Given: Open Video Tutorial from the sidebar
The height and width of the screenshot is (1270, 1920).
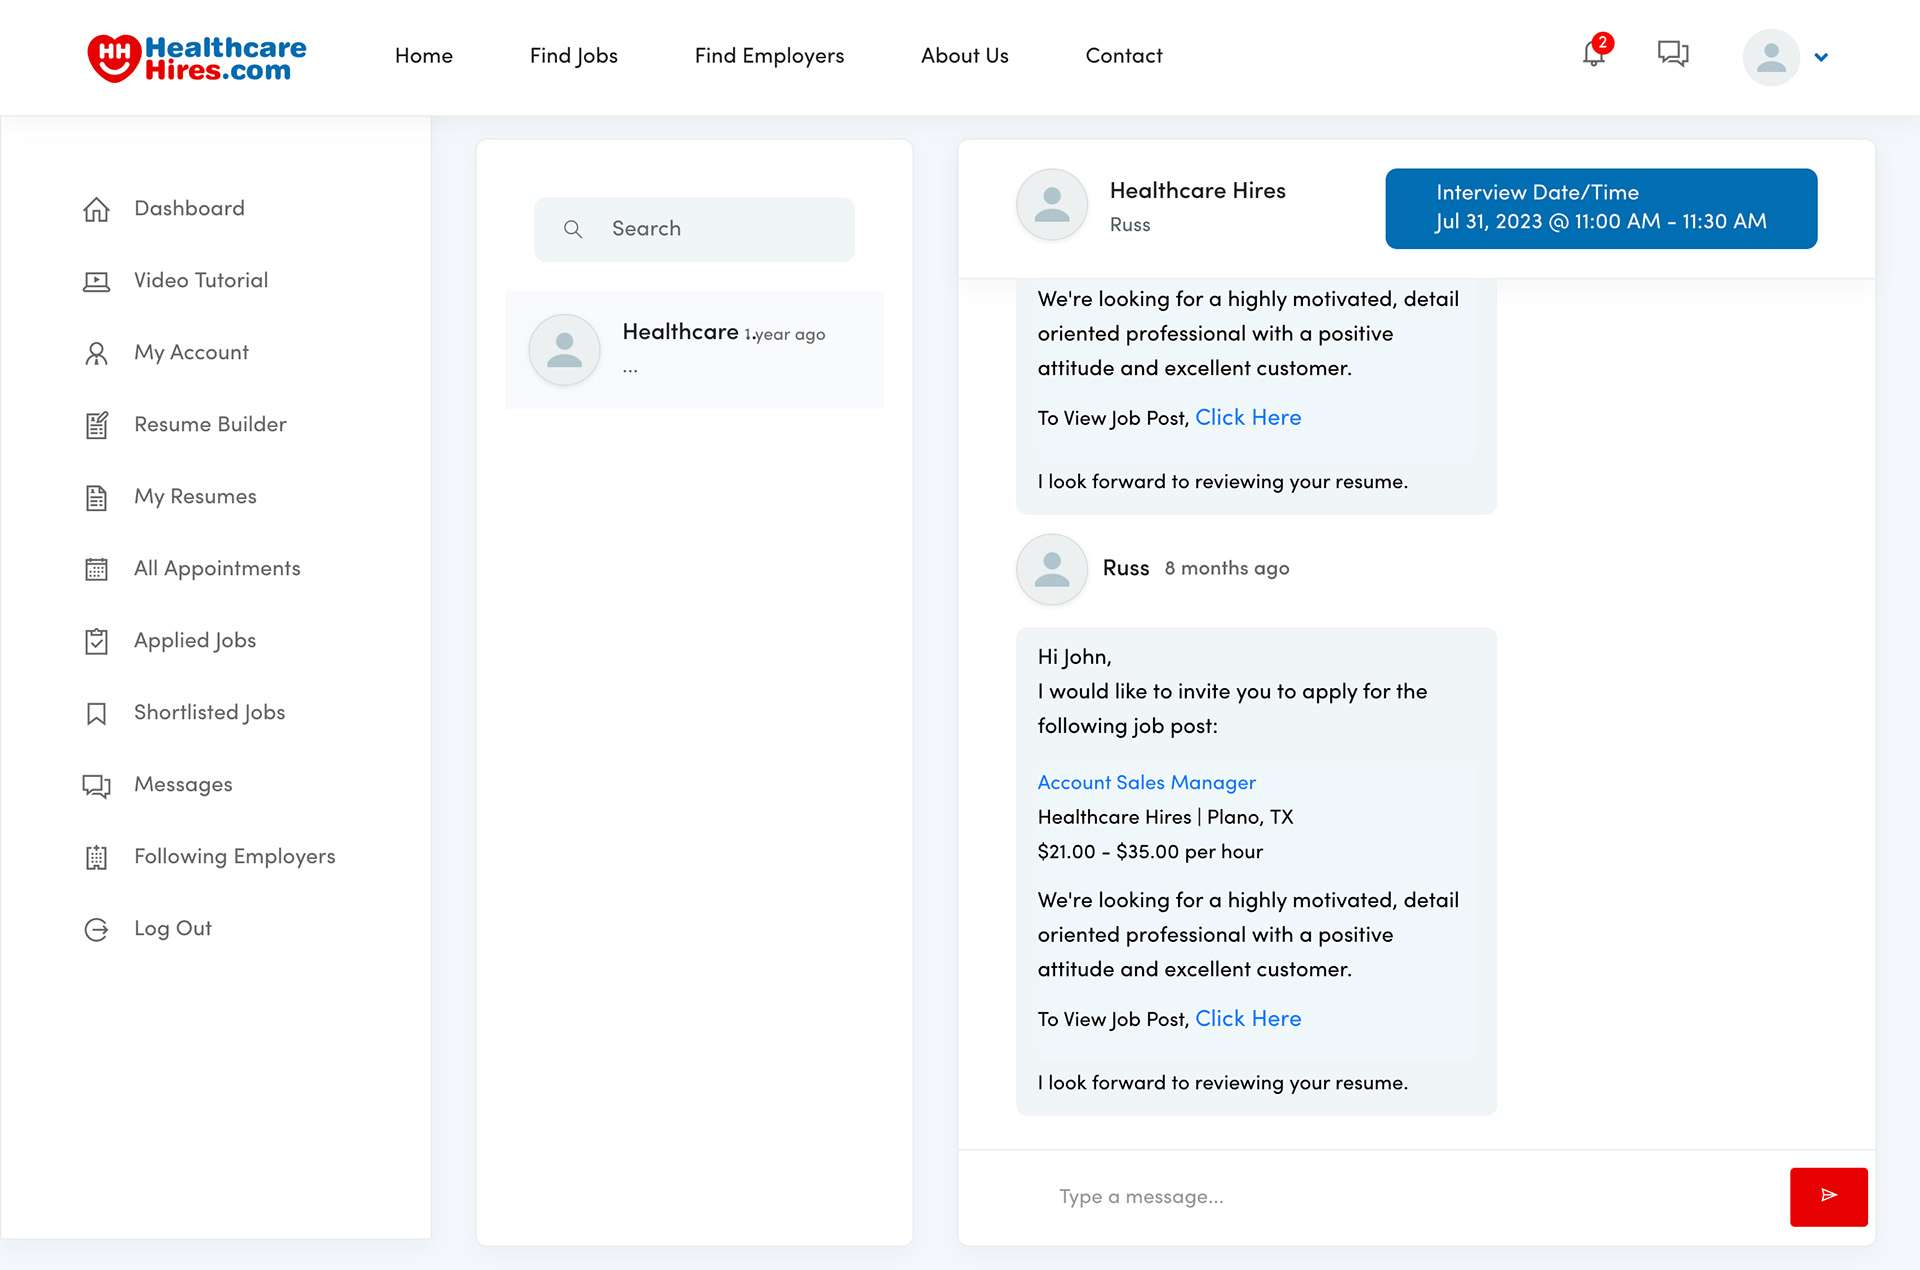Looking at the screenshot, I should point(201,280).
